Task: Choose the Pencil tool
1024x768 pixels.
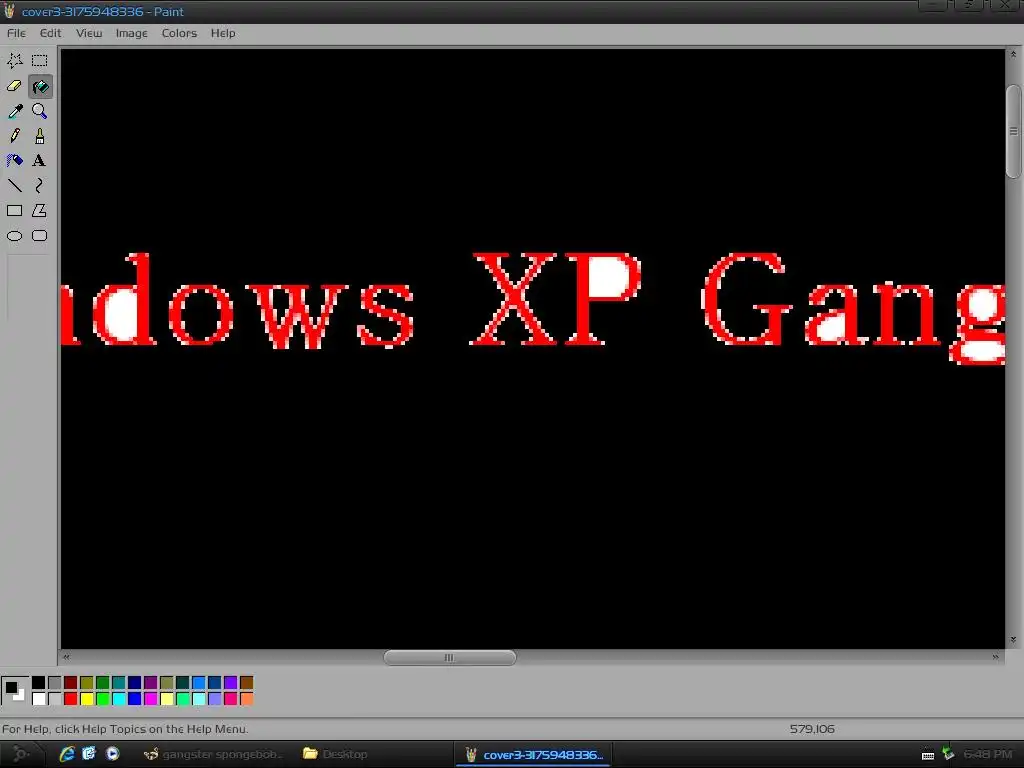Action: pyautogui.click(x=14, y=136)
